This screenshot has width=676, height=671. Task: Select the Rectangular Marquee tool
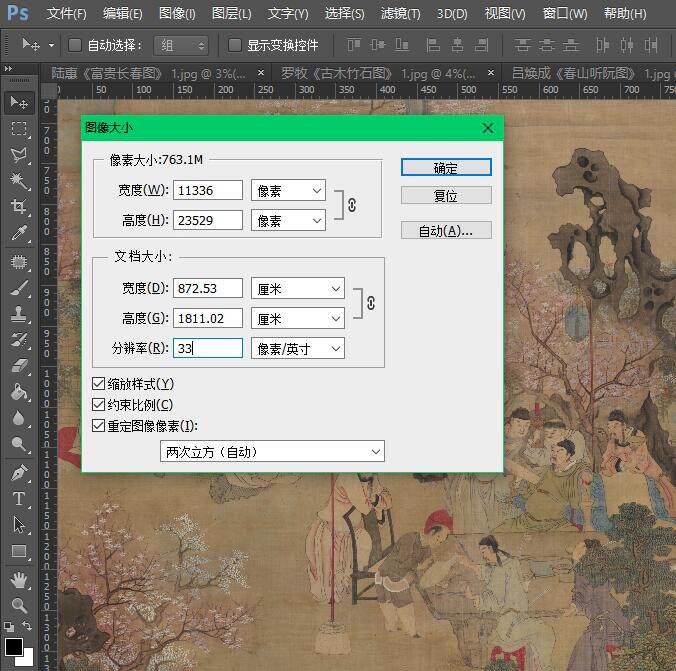19,129
